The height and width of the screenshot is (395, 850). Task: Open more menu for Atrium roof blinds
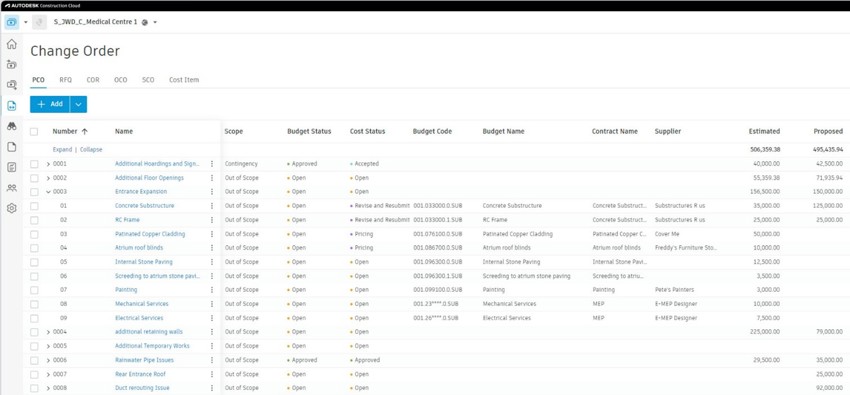coord(212,248)
